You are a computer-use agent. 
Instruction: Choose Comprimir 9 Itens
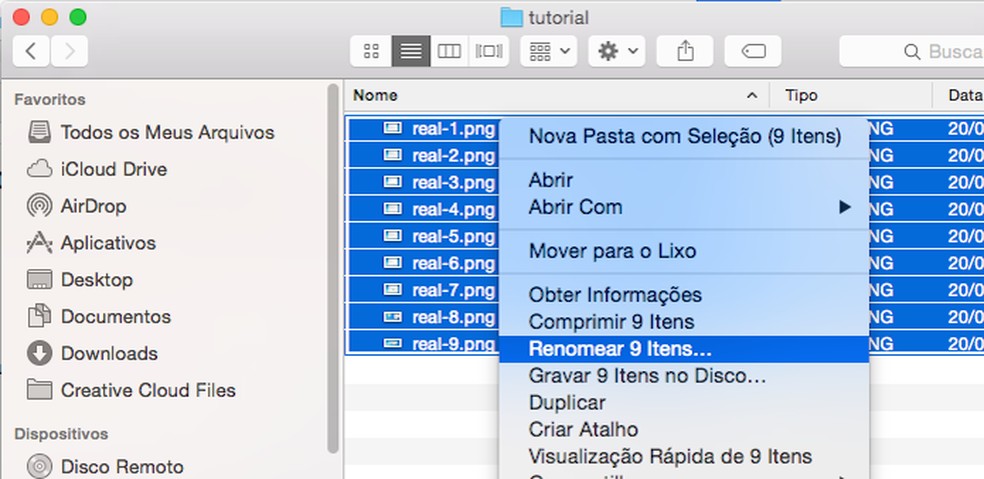click(684, 322)
